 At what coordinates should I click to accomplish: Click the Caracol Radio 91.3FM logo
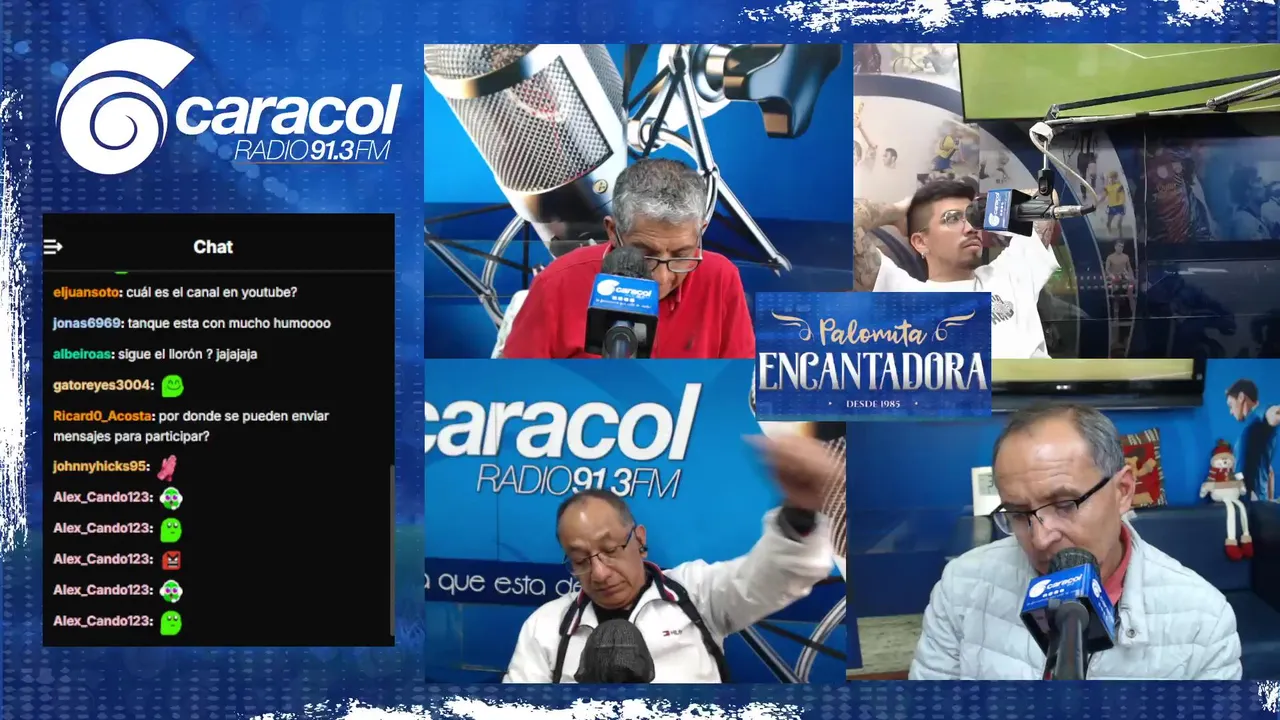pyautogui.click(x=228, y=108)
